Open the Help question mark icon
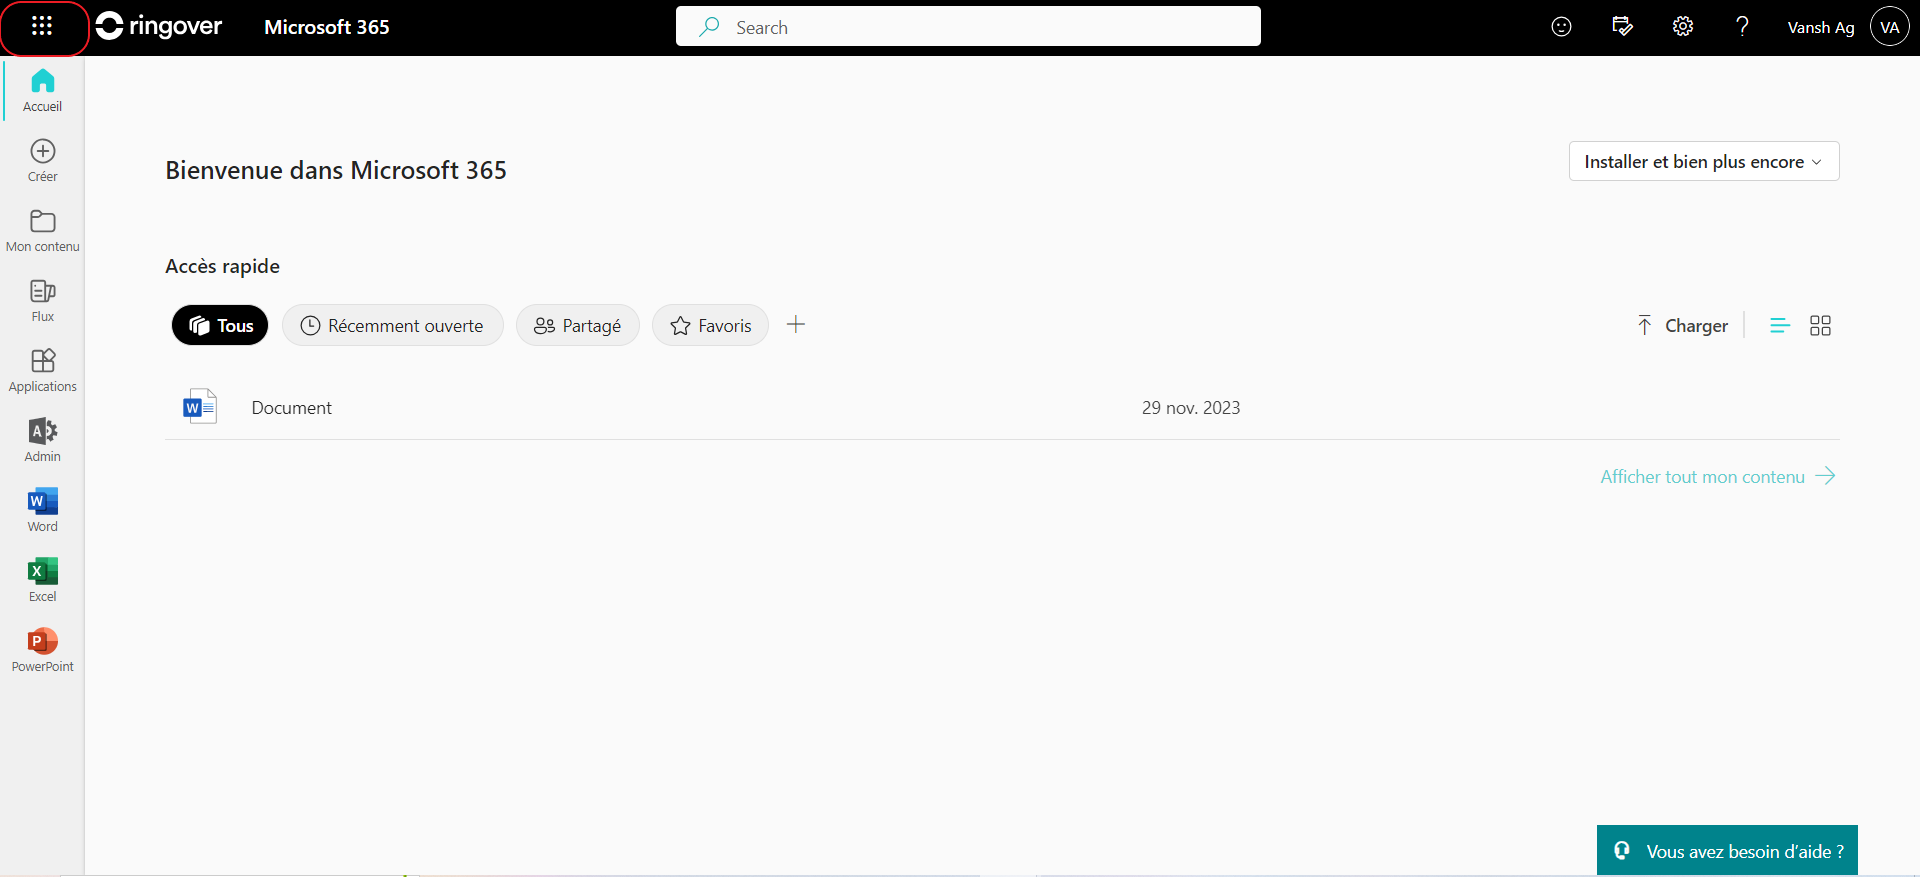Screen dimensions: 1920x877 pyautogui.click(x=1742, y=27)
